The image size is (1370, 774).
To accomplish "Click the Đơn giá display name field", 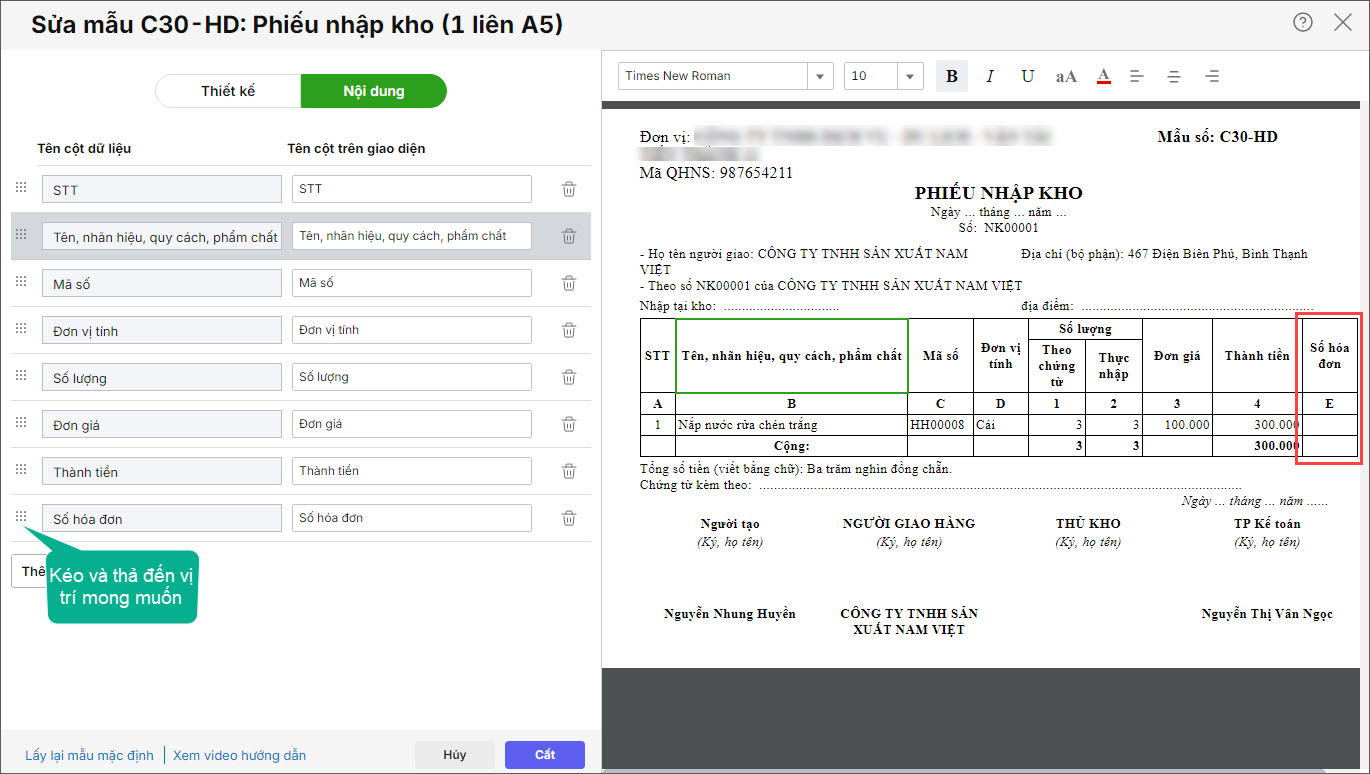I will point(411,424).
